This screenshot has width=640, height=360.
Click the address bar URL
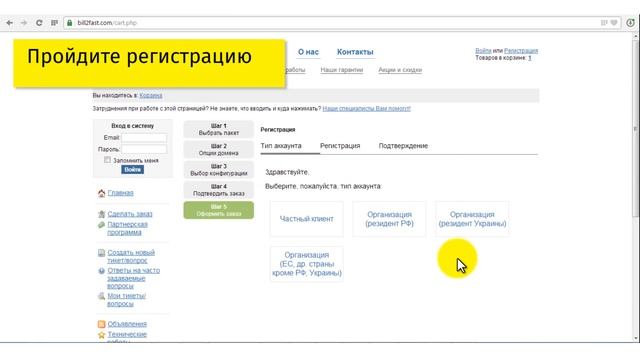click(x=107, y=23)
